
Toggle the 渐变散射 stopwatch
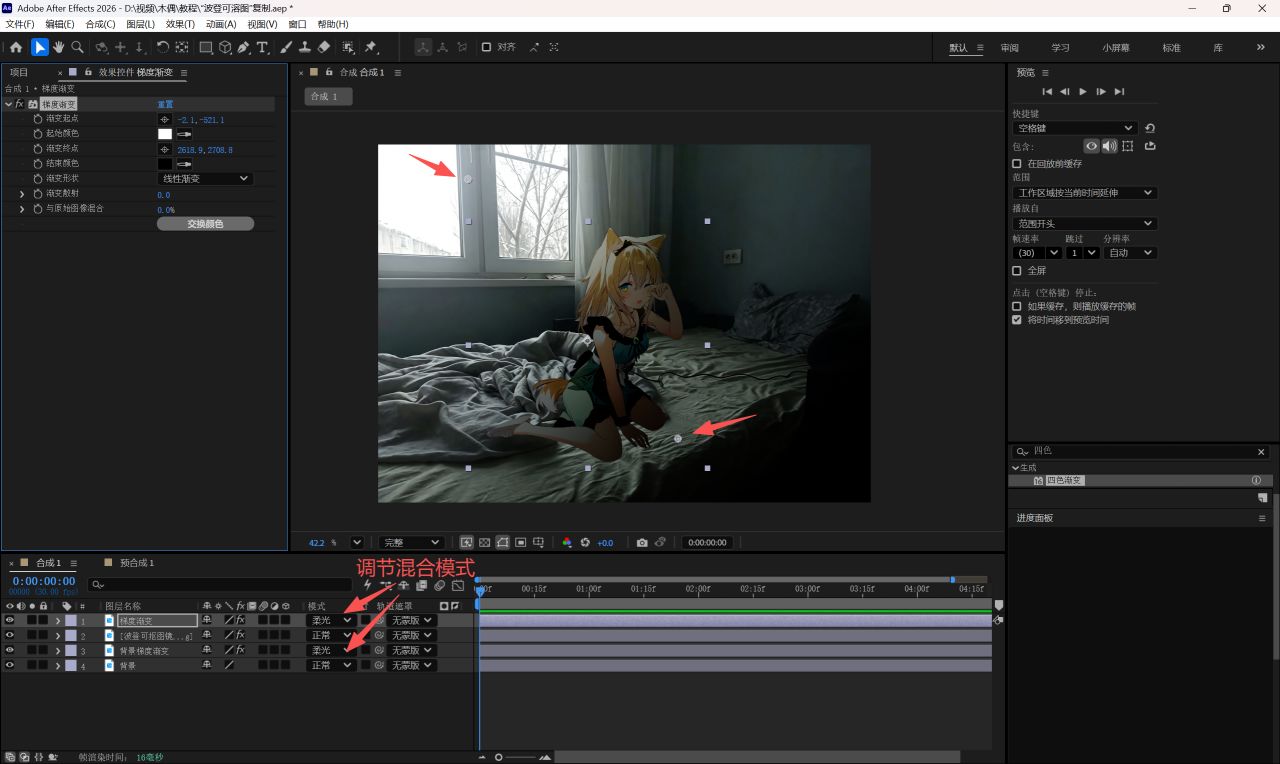click(x=38, y=194)
